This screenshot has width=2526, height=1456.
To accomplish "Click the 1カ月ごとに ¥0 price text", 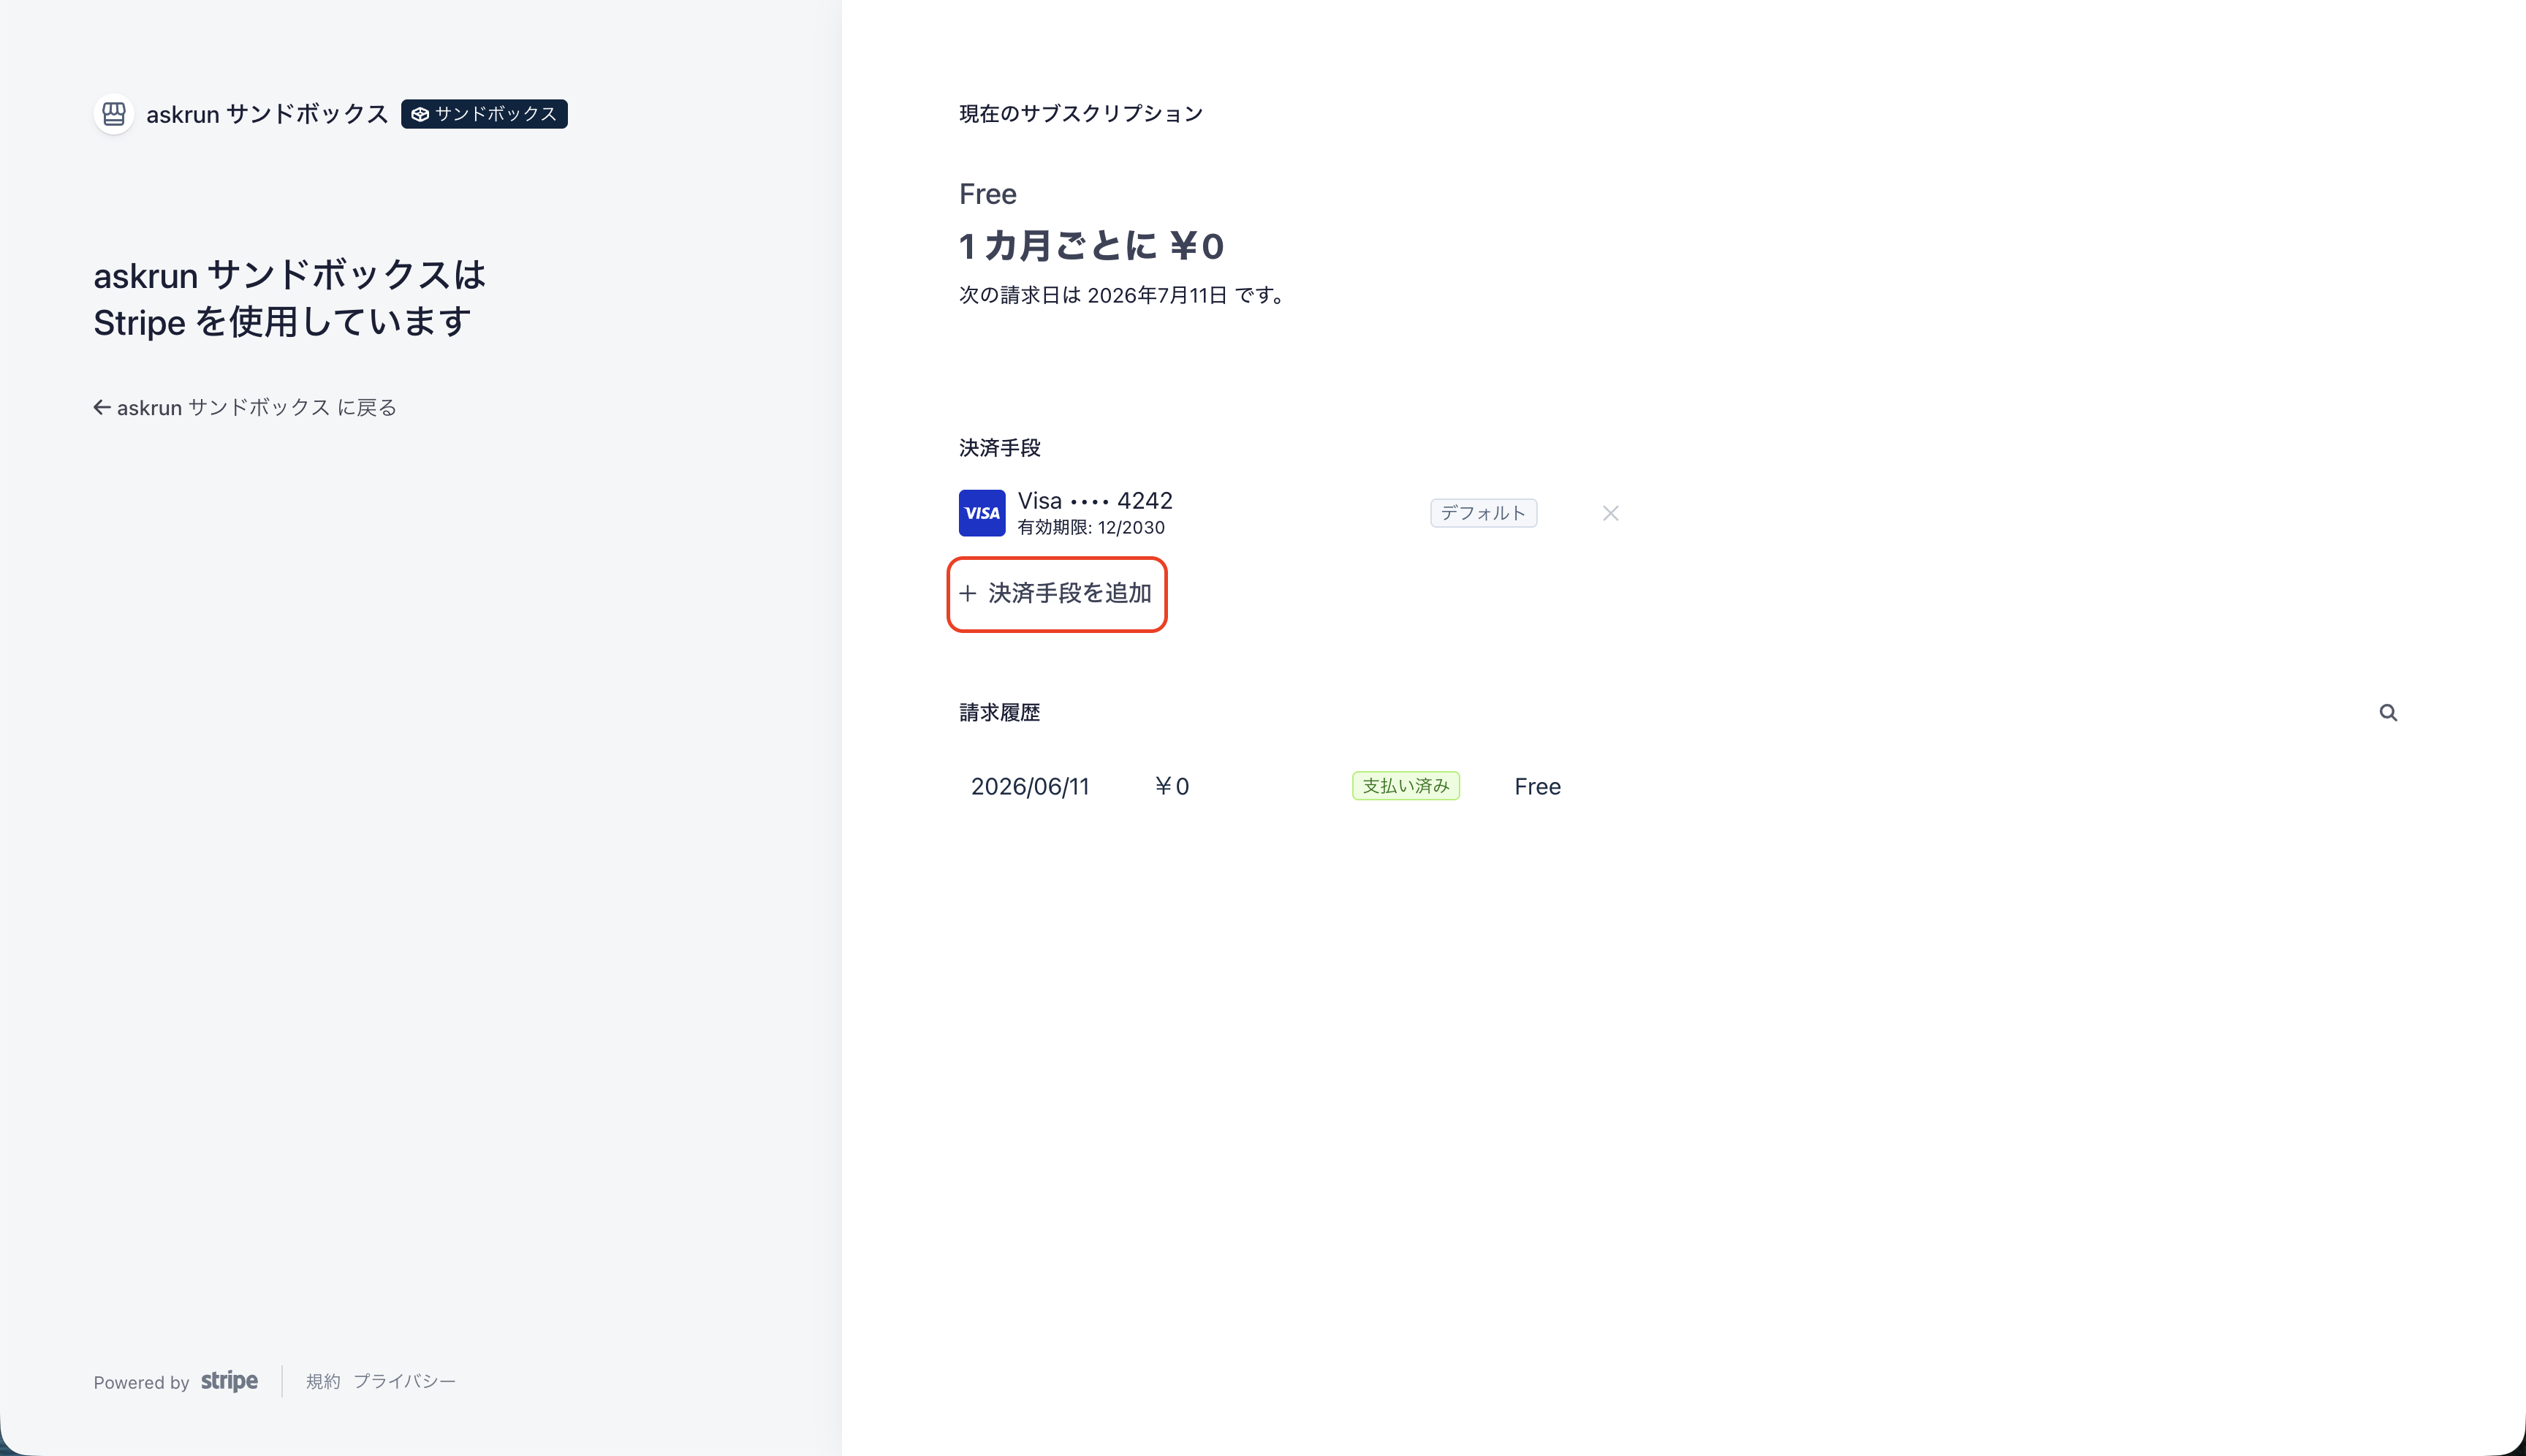I will point(1091,246).
